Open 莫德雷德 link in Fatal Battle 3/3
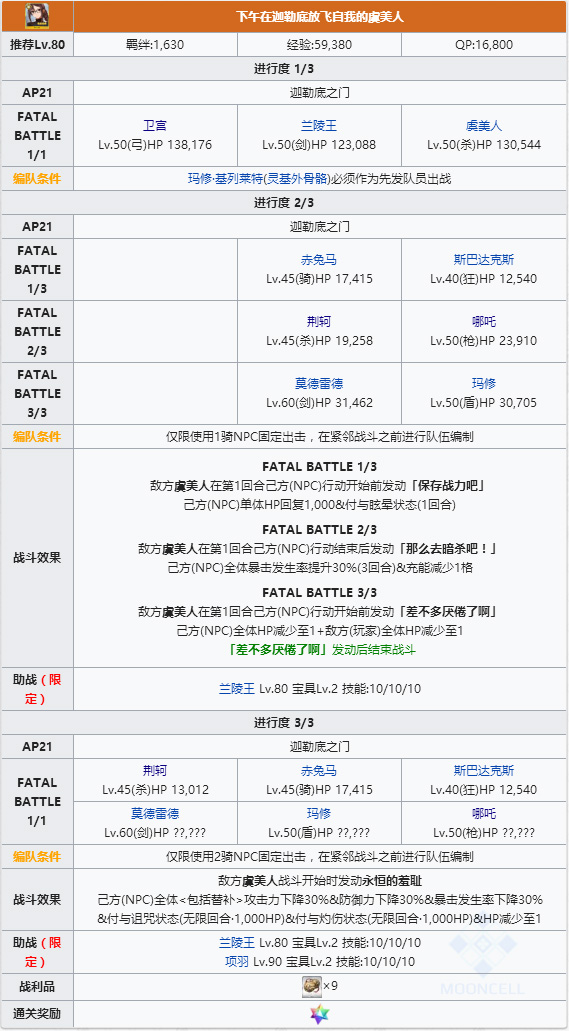The width and height of the screenshot is (569, 1031). (319, 384)
